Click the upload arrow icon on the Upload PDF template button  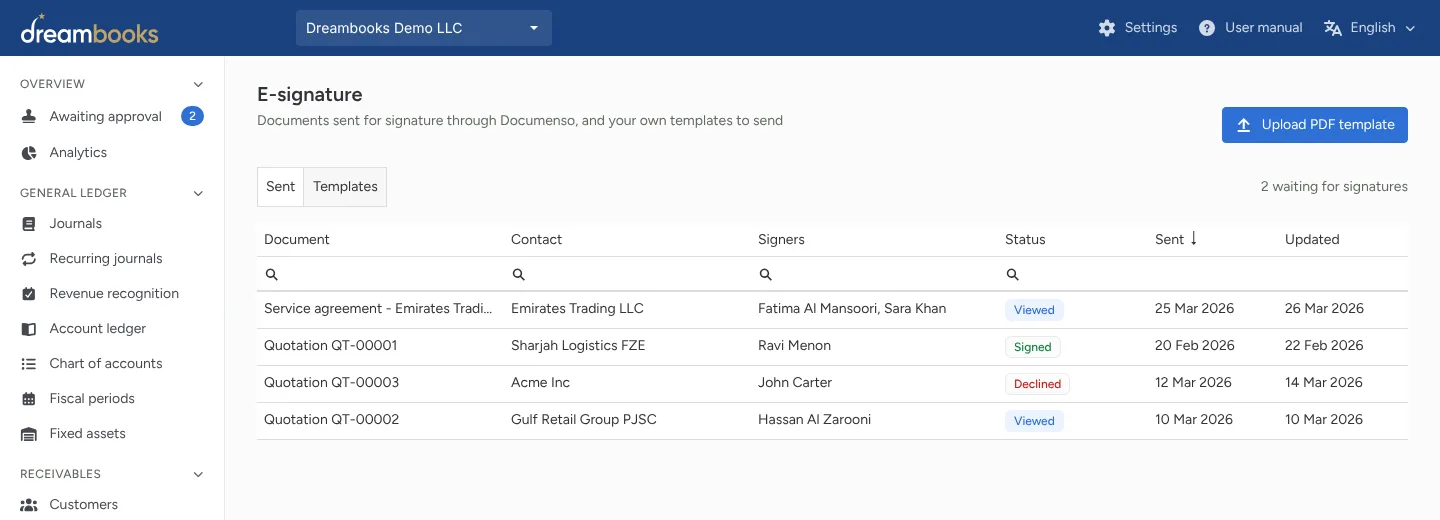point(1244,125)
